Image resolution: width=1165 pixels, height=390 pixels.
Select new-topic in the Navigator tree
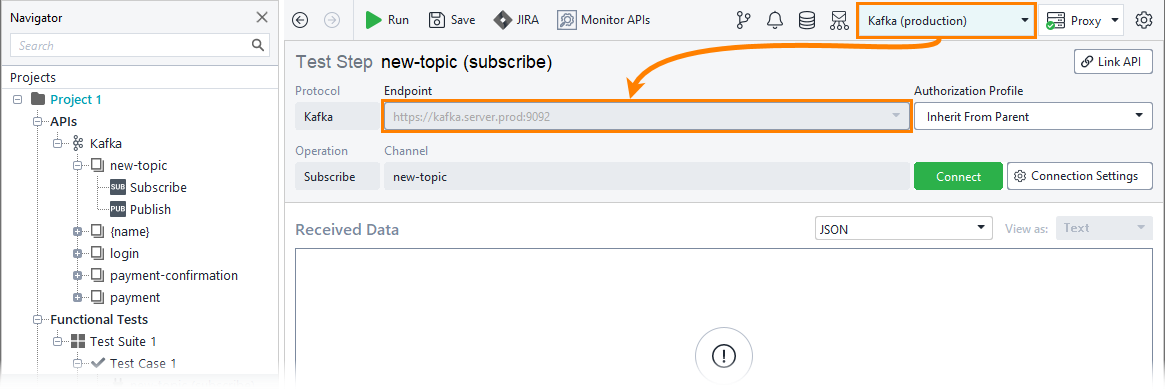click(x=138, y=166)
